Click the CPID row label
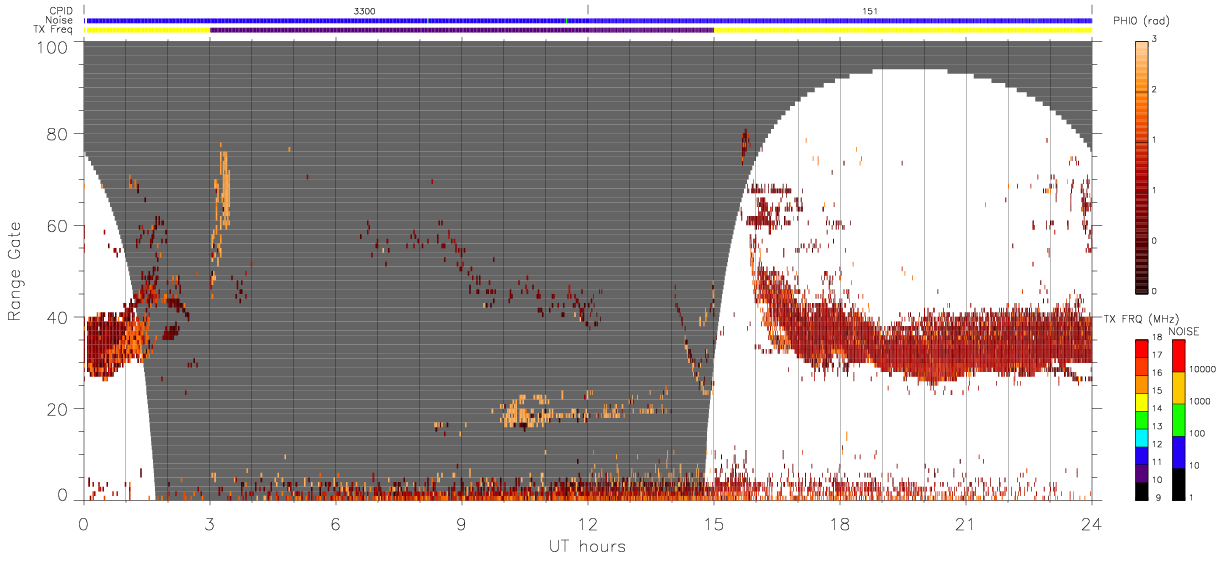1228x567 pixels. pos(63,10)
